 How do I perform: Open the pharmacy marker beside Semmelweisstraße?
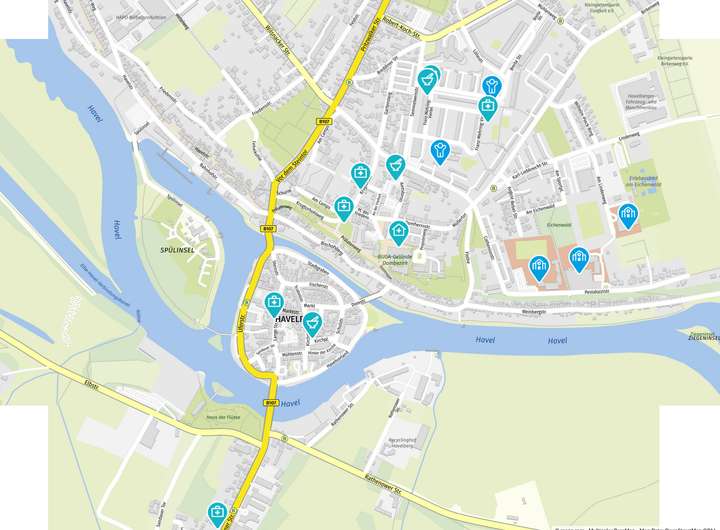(x=428, y=81)
